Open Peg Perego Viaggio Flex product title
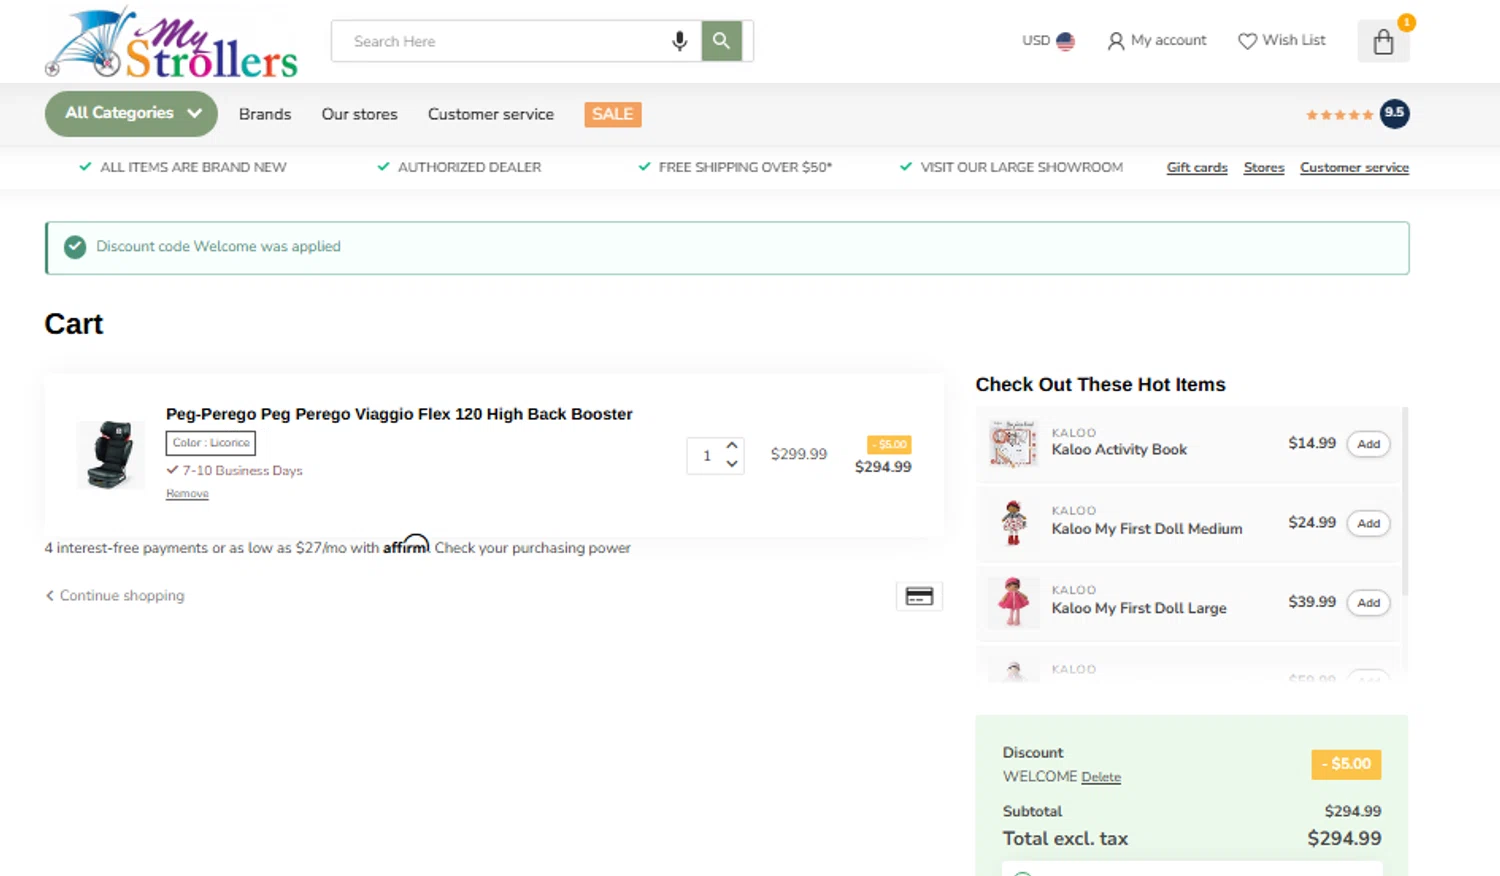Screen dimensions: 1500x876 coord(399,414)
